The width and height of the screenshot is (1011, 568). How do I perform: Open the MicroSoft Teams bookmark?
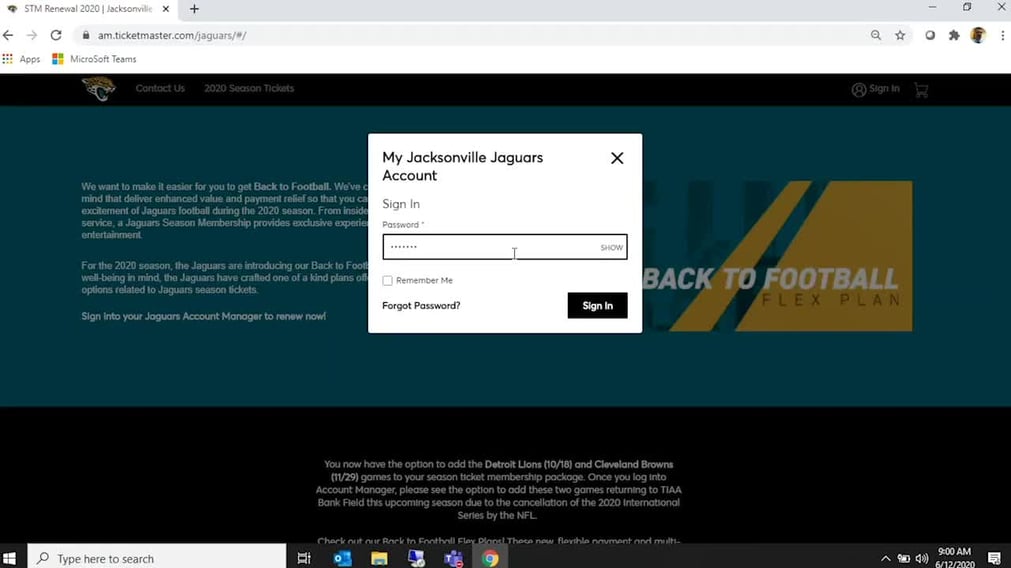click(x=94, y=59)
